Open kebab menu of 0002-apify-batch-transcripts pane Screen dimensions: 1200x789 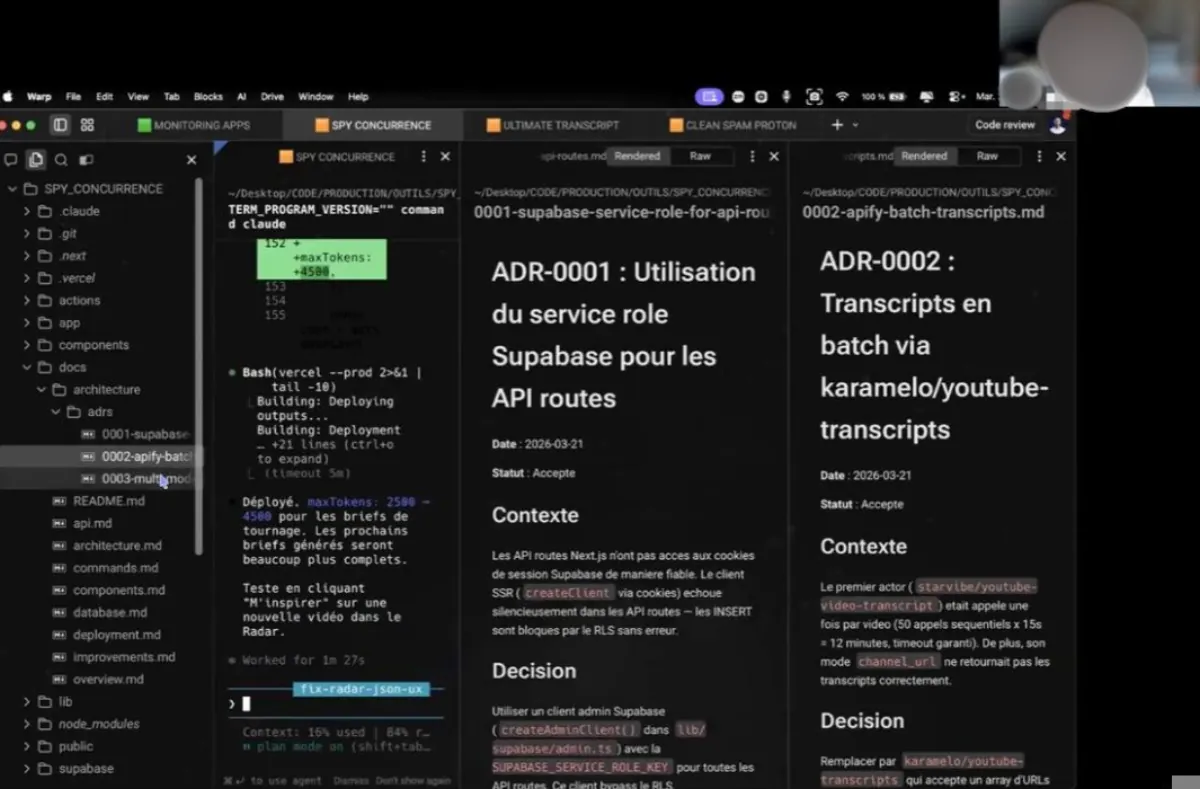click(1039, 157)
